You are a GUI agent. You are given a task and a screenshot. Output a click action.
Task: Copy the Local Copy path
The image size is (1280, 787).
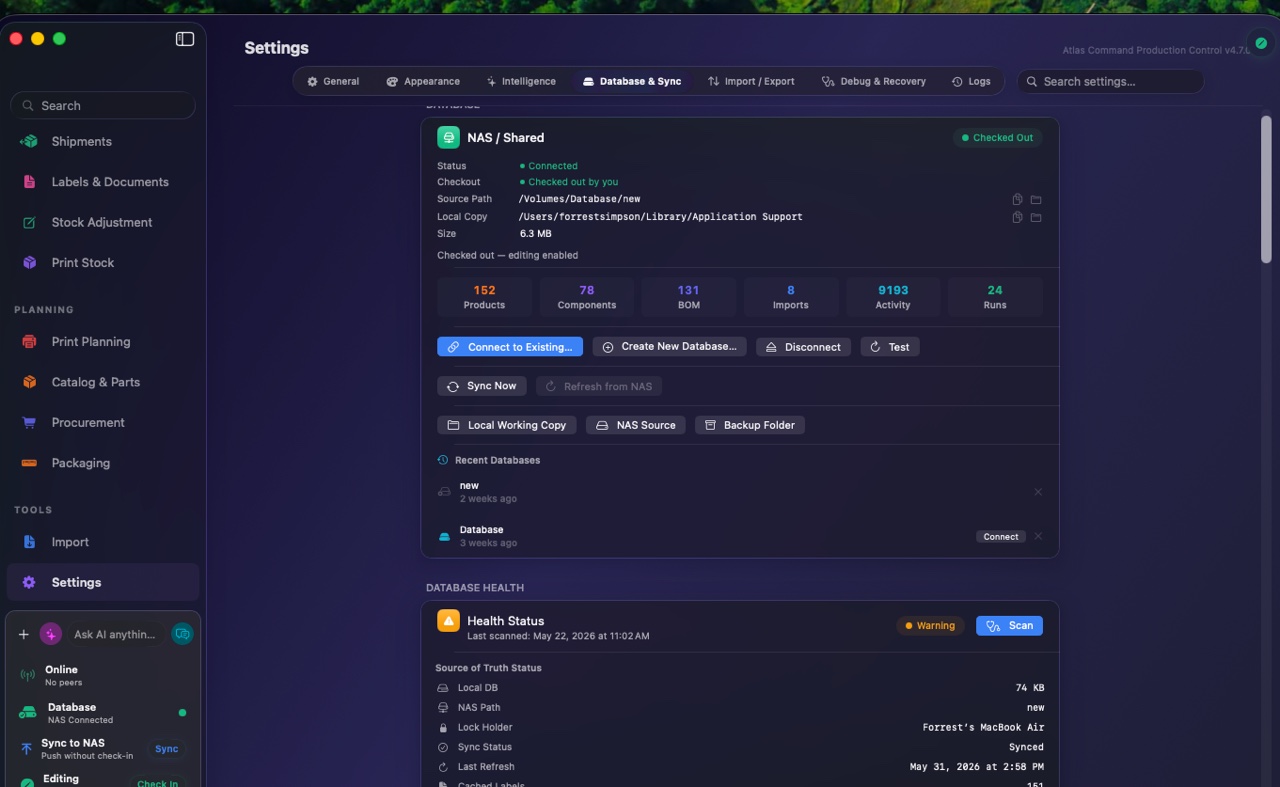[1017, 217]
